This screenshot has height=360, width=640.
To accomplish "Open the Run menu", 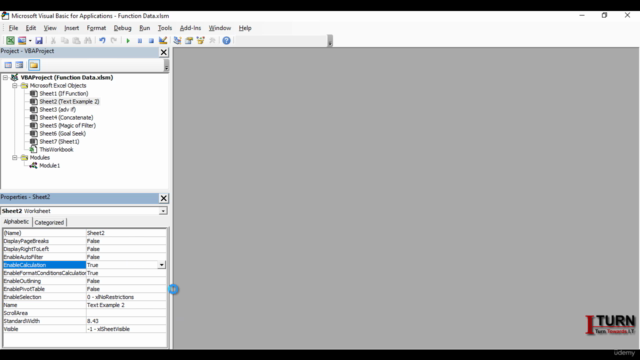I will tap(144, 28).
